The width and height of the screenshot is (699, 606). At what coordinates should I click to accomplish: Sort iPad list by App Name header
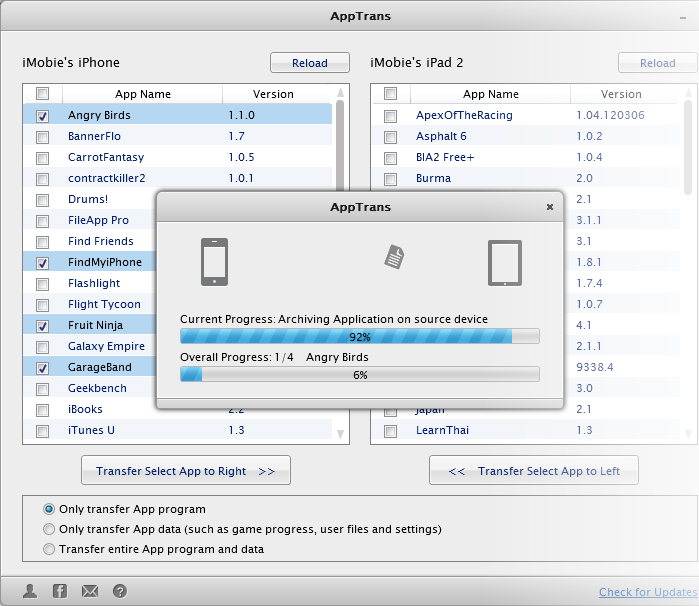tap(490, 94)
